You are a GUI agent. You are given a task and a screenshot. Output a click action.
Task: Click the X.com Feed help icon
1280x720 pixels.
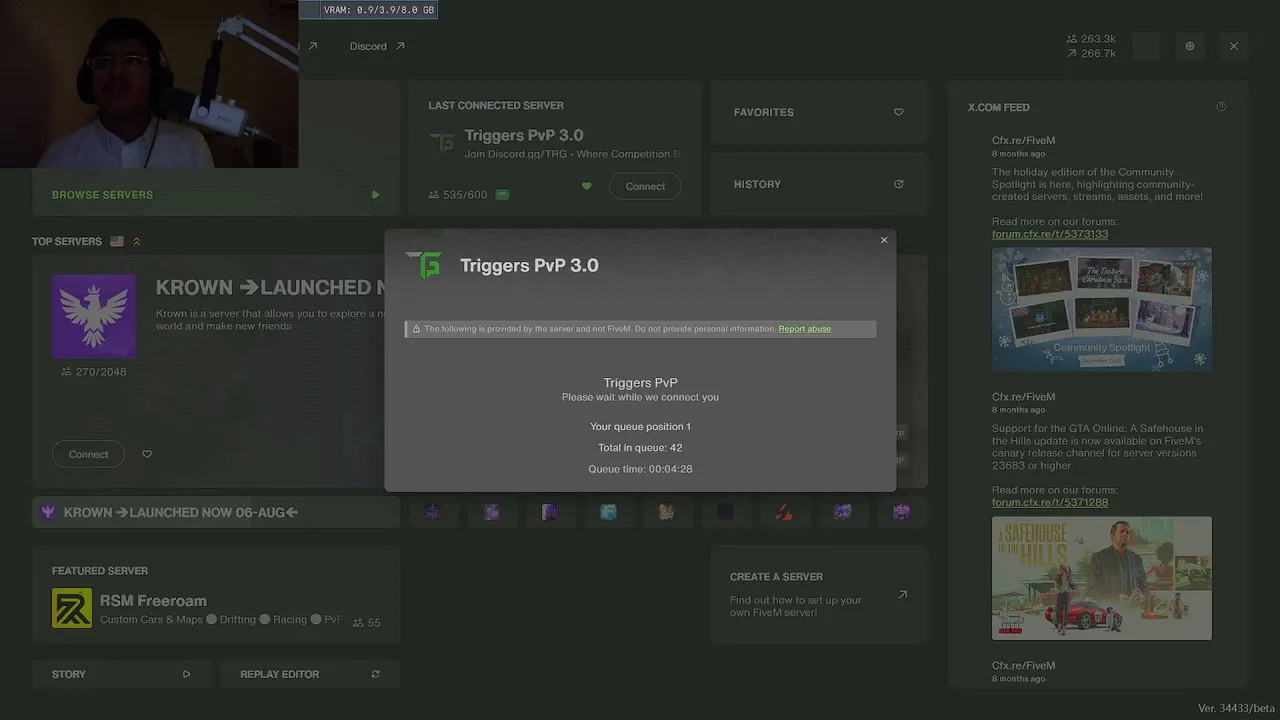tap(1221, 107)
